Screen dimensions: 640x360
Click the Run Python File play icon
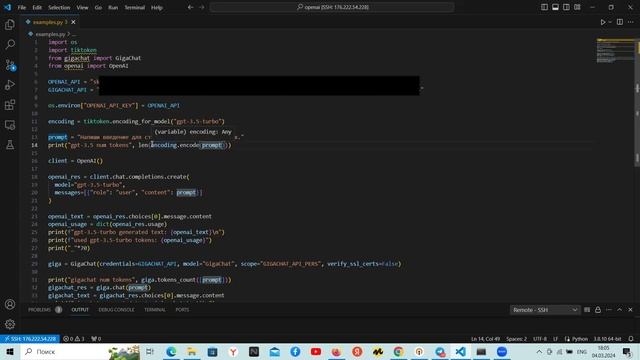pos(602,22)
